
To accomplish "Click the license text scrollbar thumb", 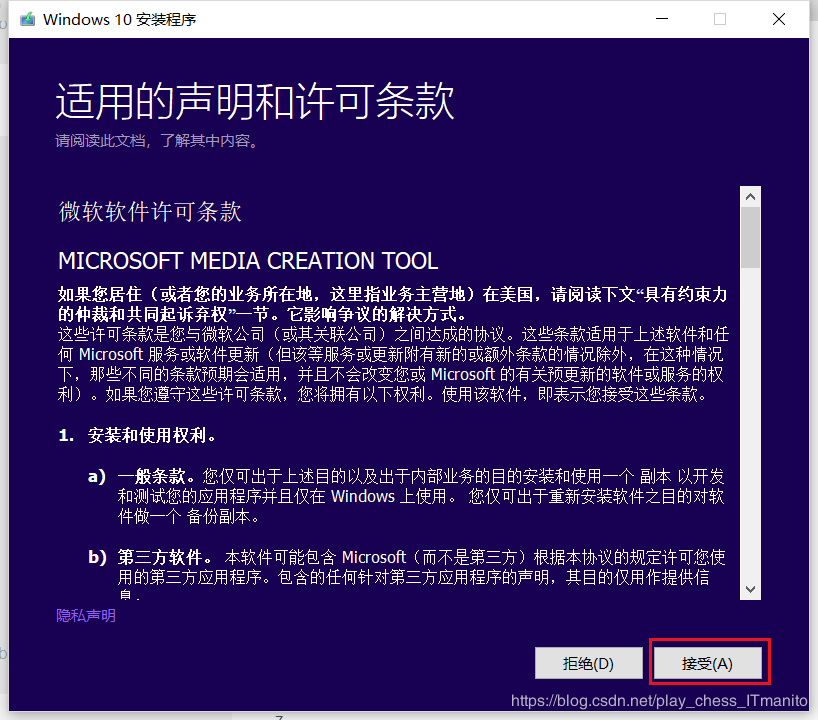I will (750, 238).
